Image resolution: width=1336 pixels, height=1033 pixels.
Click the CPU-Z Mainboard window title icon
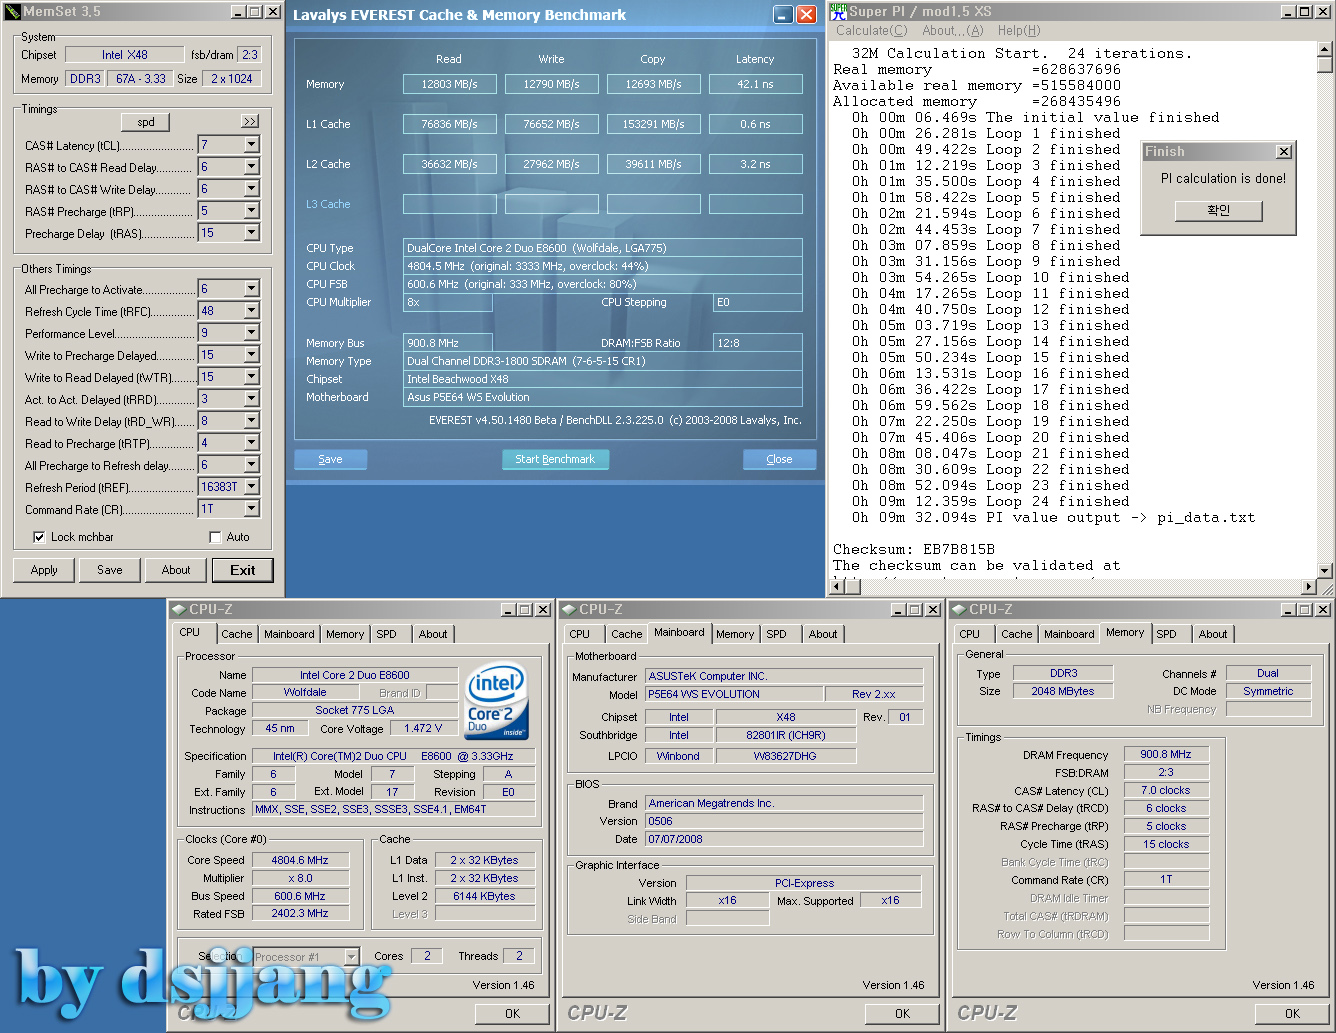pos(568,609)
